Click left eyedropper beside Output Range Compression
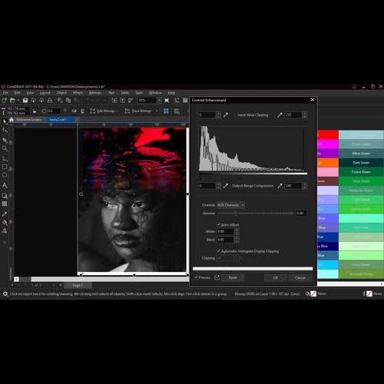Screen dimensions: 384x384 (x=226, y=186)
